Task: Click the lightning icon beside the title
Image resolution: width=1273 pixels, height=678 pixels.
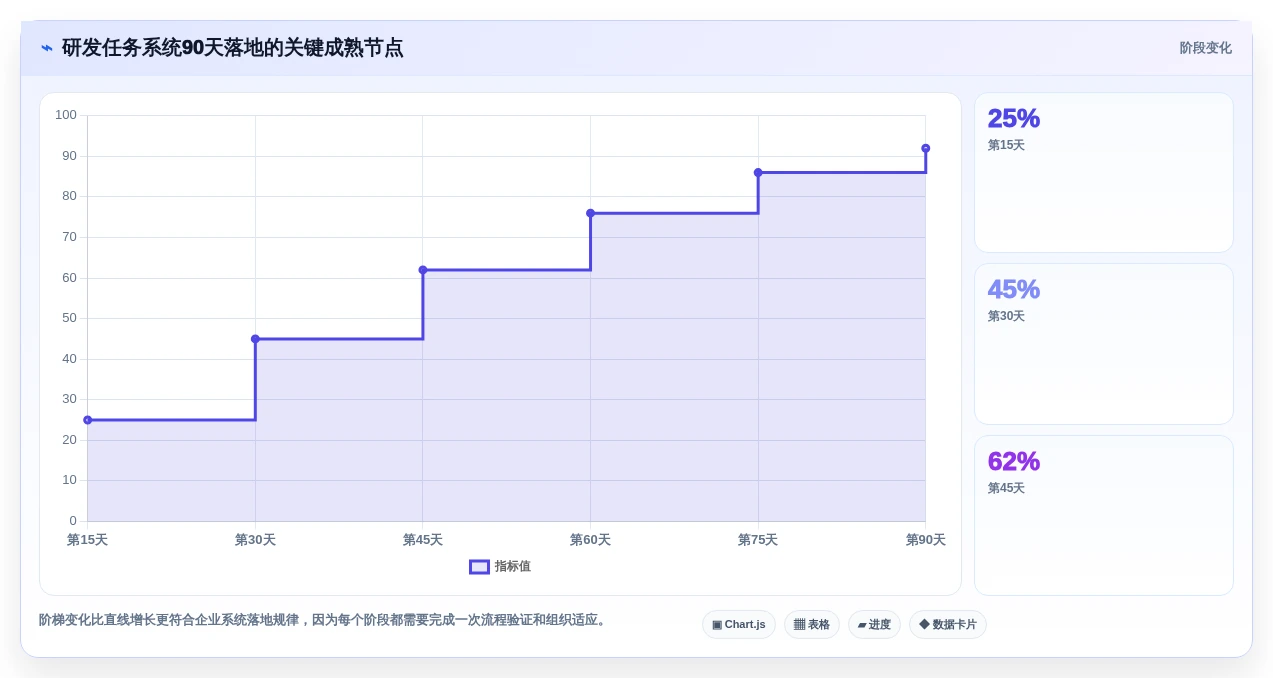Action: tap(47, 48)
